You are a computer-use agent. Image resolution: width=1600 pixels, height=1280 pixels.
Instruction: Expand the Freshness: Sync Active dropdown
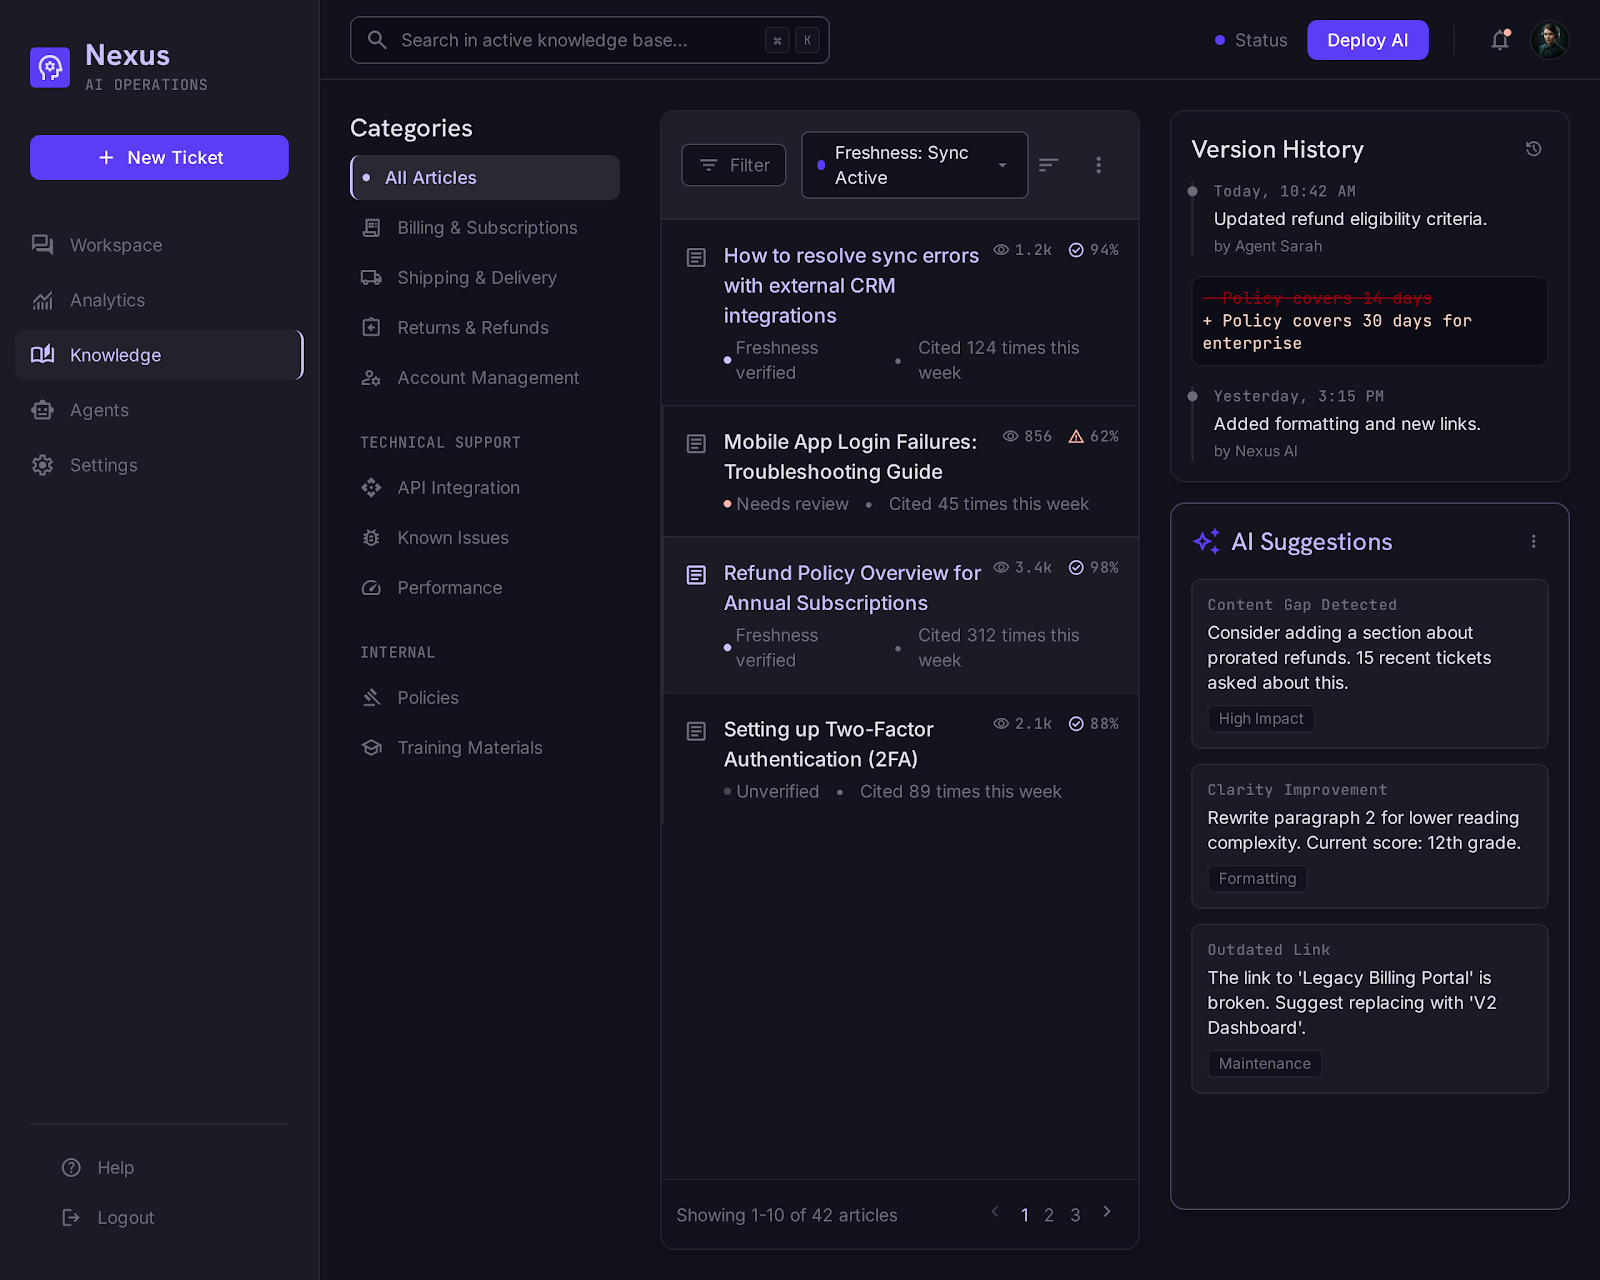tap(914, 165)
